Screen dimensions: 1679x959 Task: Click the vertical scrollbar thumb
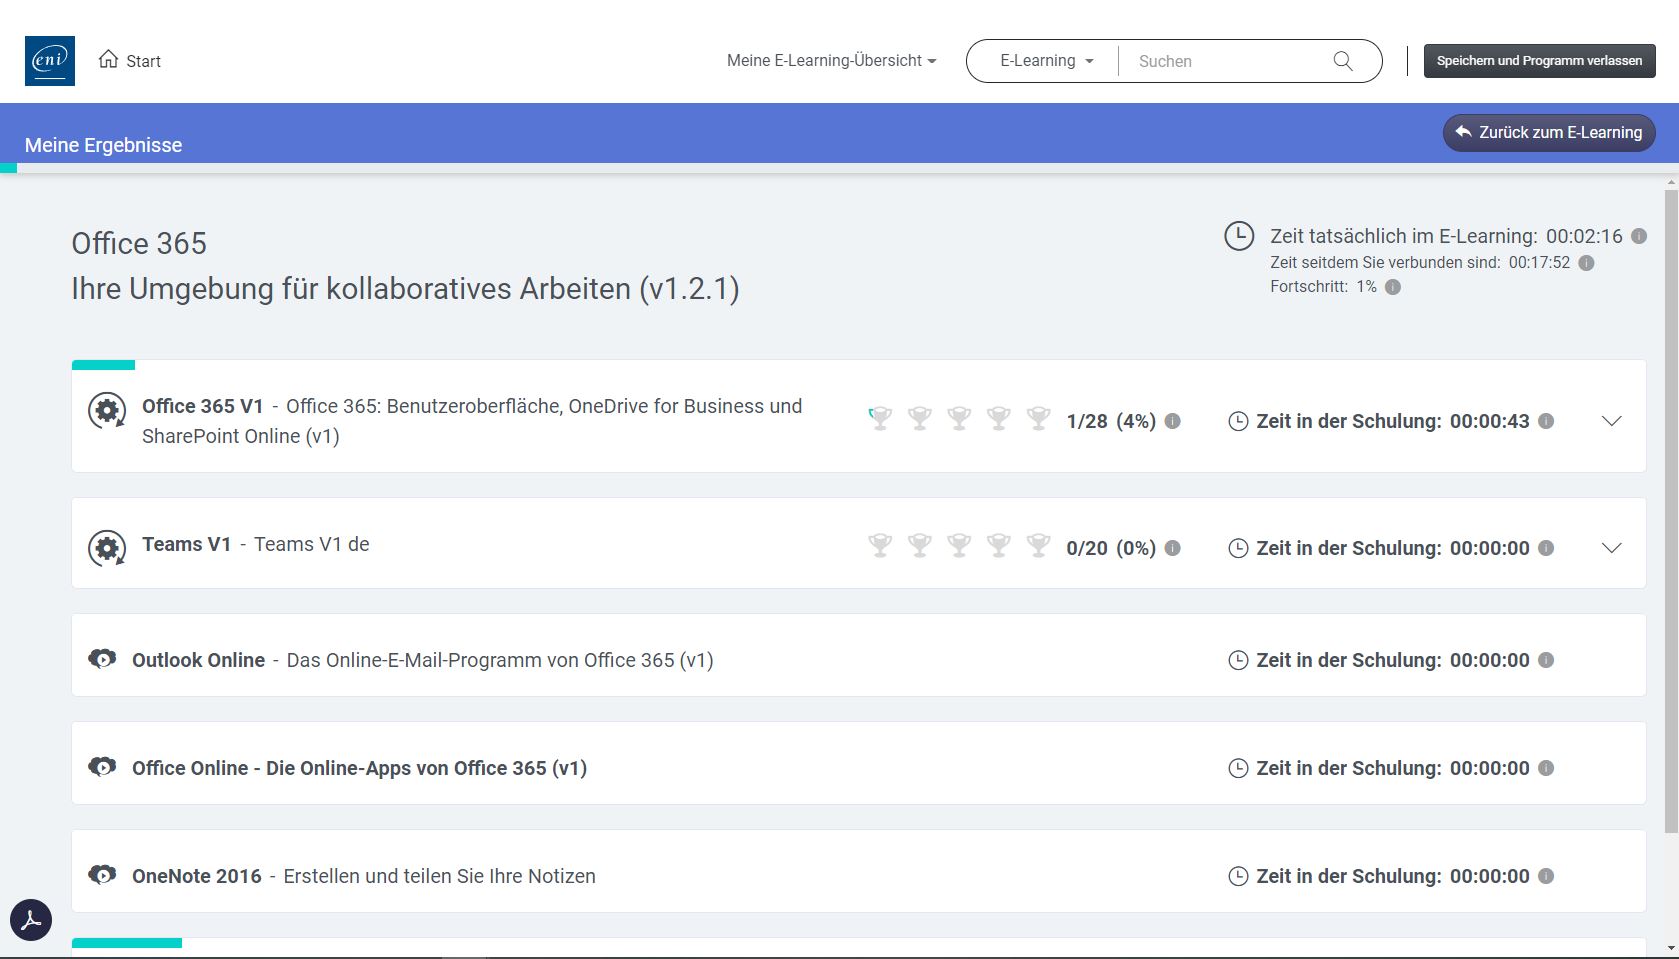click(1671, 510)
